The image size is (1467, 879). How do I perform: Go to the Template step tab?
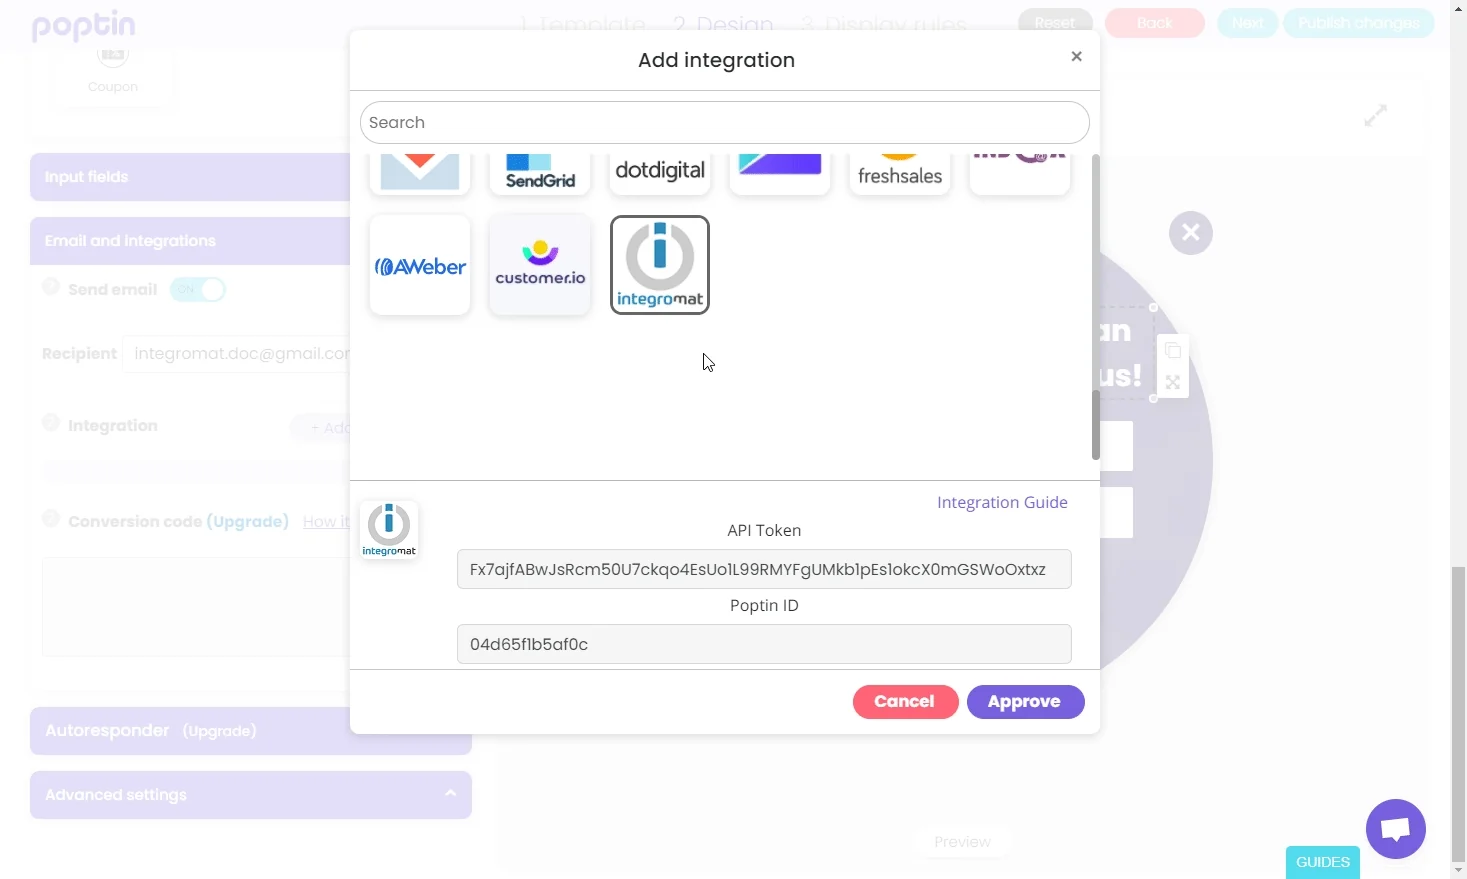pyautogui.click(x=583, y=24)
